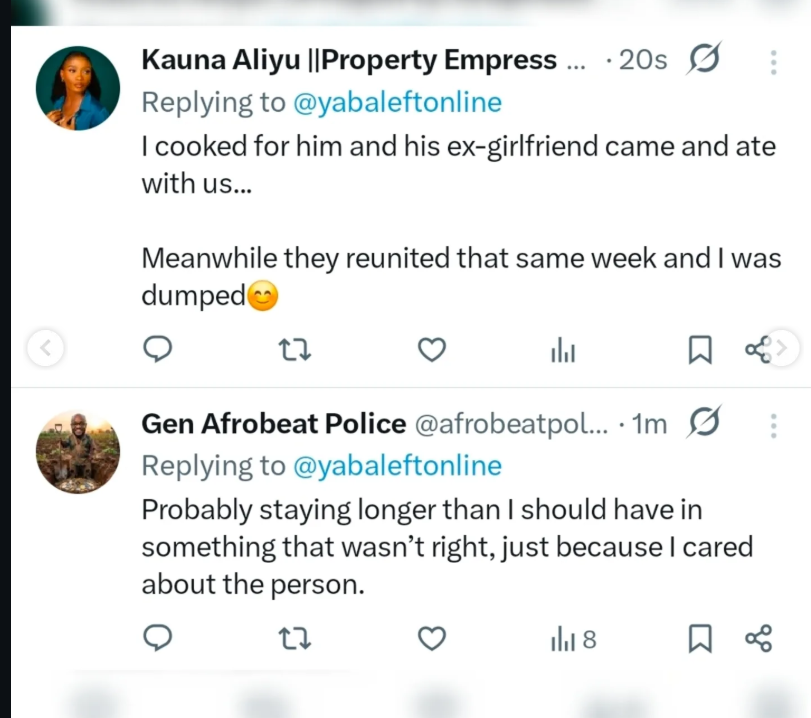The image size is (811, 718).
Task: Open the three-dot menu on Kauna Aliyu's tweet
Action: click(772, 61)
